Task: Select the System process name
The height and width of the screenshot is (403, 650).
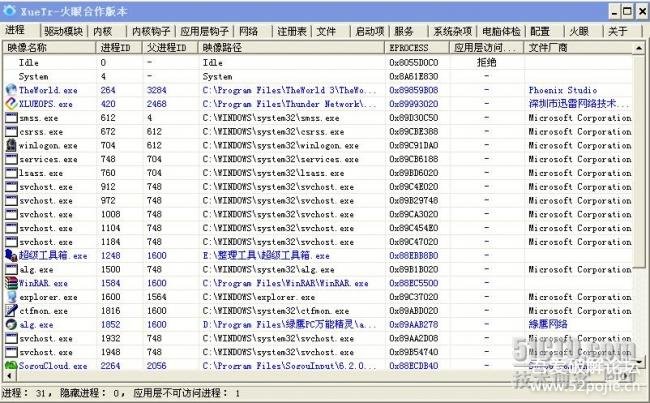Action: 33,76
